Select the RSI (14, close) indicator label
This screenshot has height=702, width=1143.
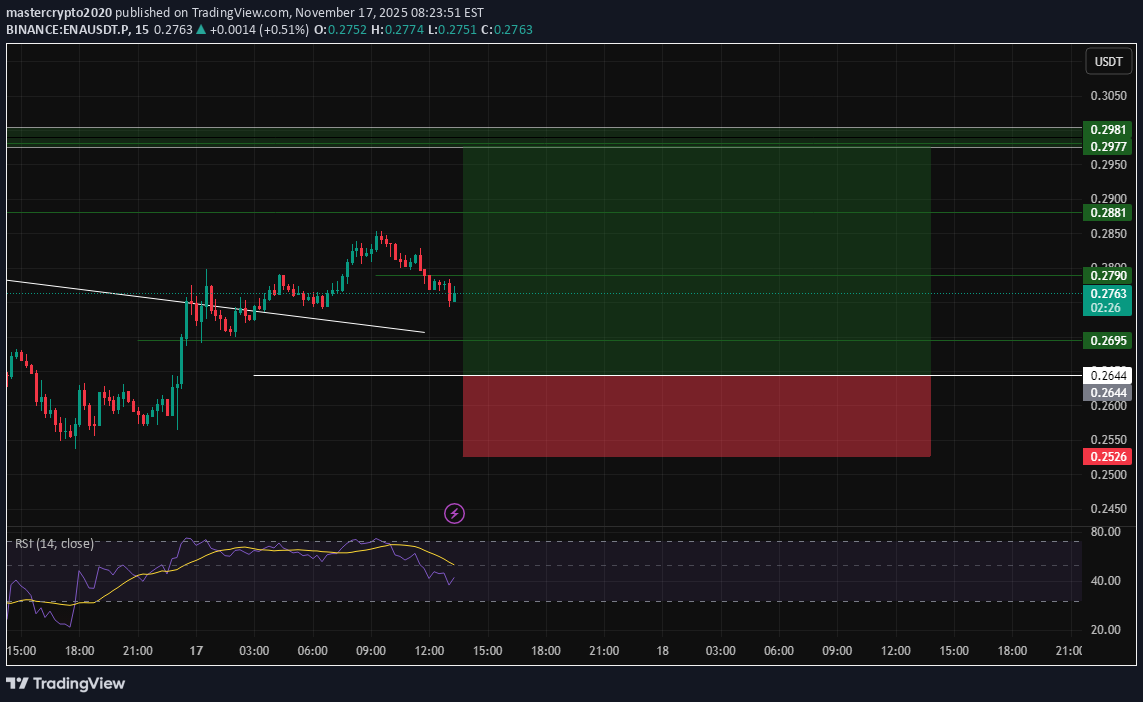pyautogui.click(x=52, y=543)
